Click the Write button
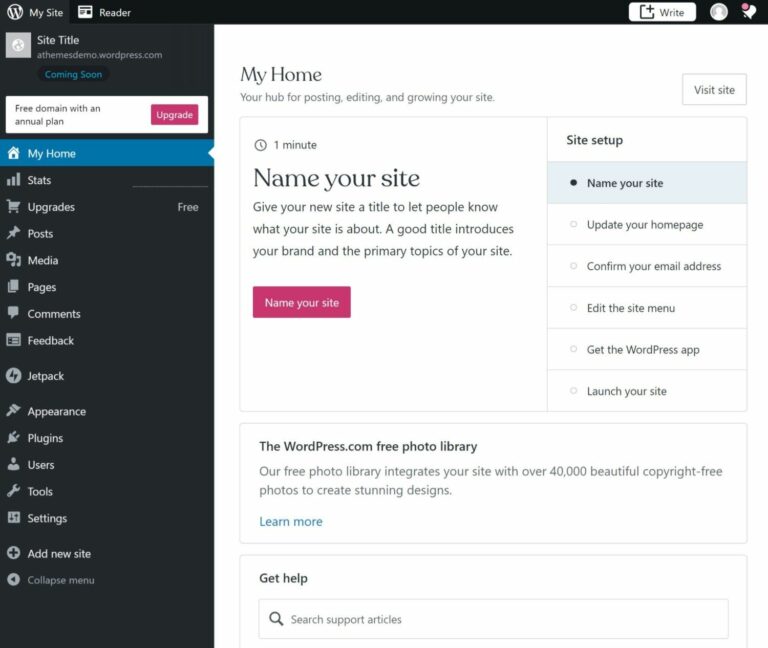The width and height of the screenshot is (768, 648). (662, 12)
